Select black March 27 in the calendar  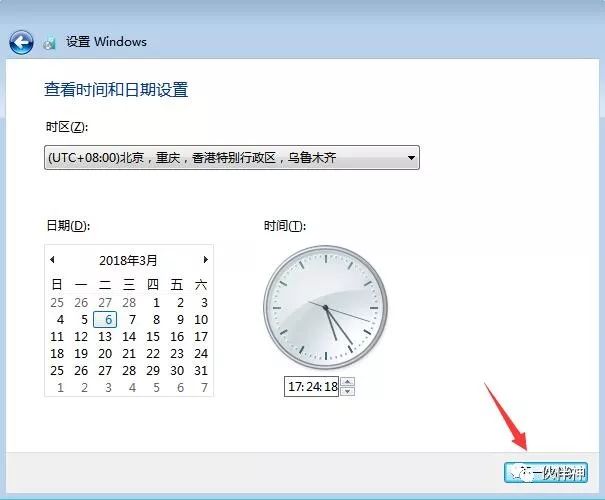pos(105,370)
